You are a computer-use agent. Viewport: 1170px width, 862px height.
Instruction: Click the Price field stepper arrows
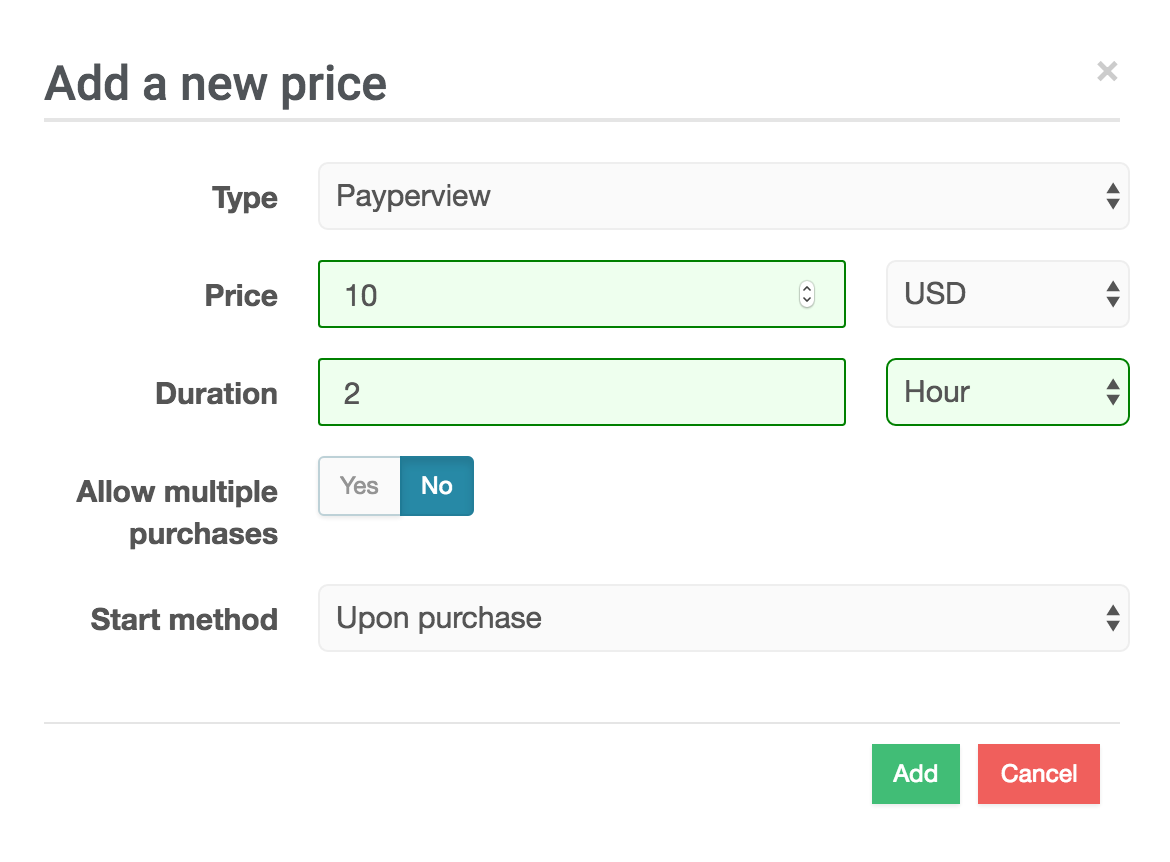pos(807,294)
